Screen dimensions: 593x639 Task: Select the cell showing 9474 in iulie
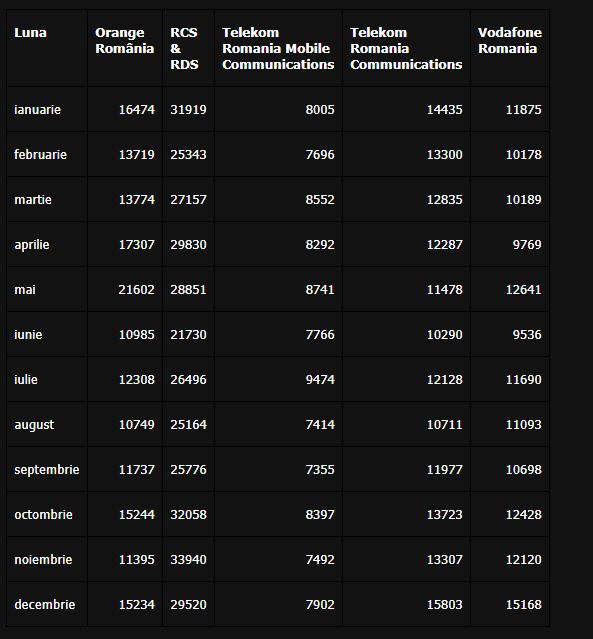point(320,379)
